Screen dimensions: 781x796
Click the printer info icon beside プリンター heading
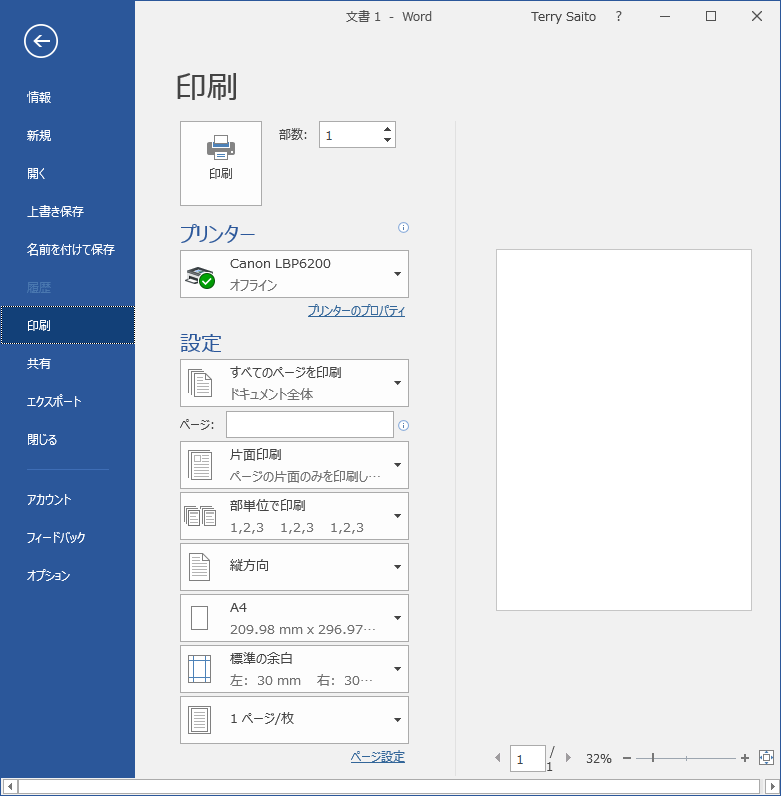(403, 227)
